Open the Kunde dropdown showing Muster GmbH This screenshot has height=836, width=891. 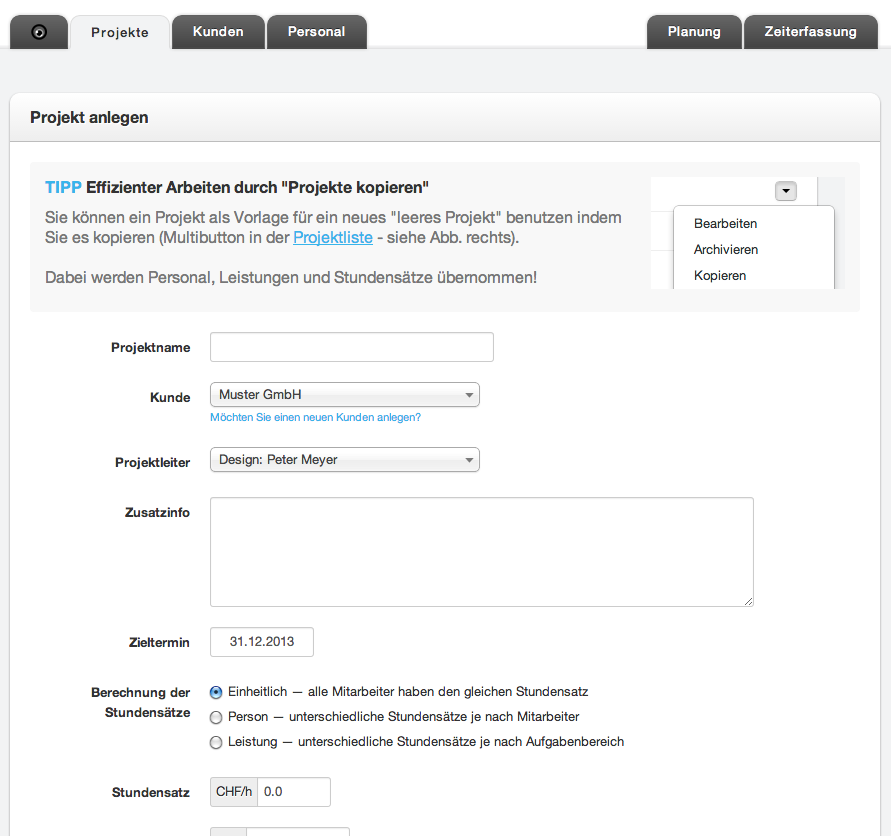tap(345, 394)
